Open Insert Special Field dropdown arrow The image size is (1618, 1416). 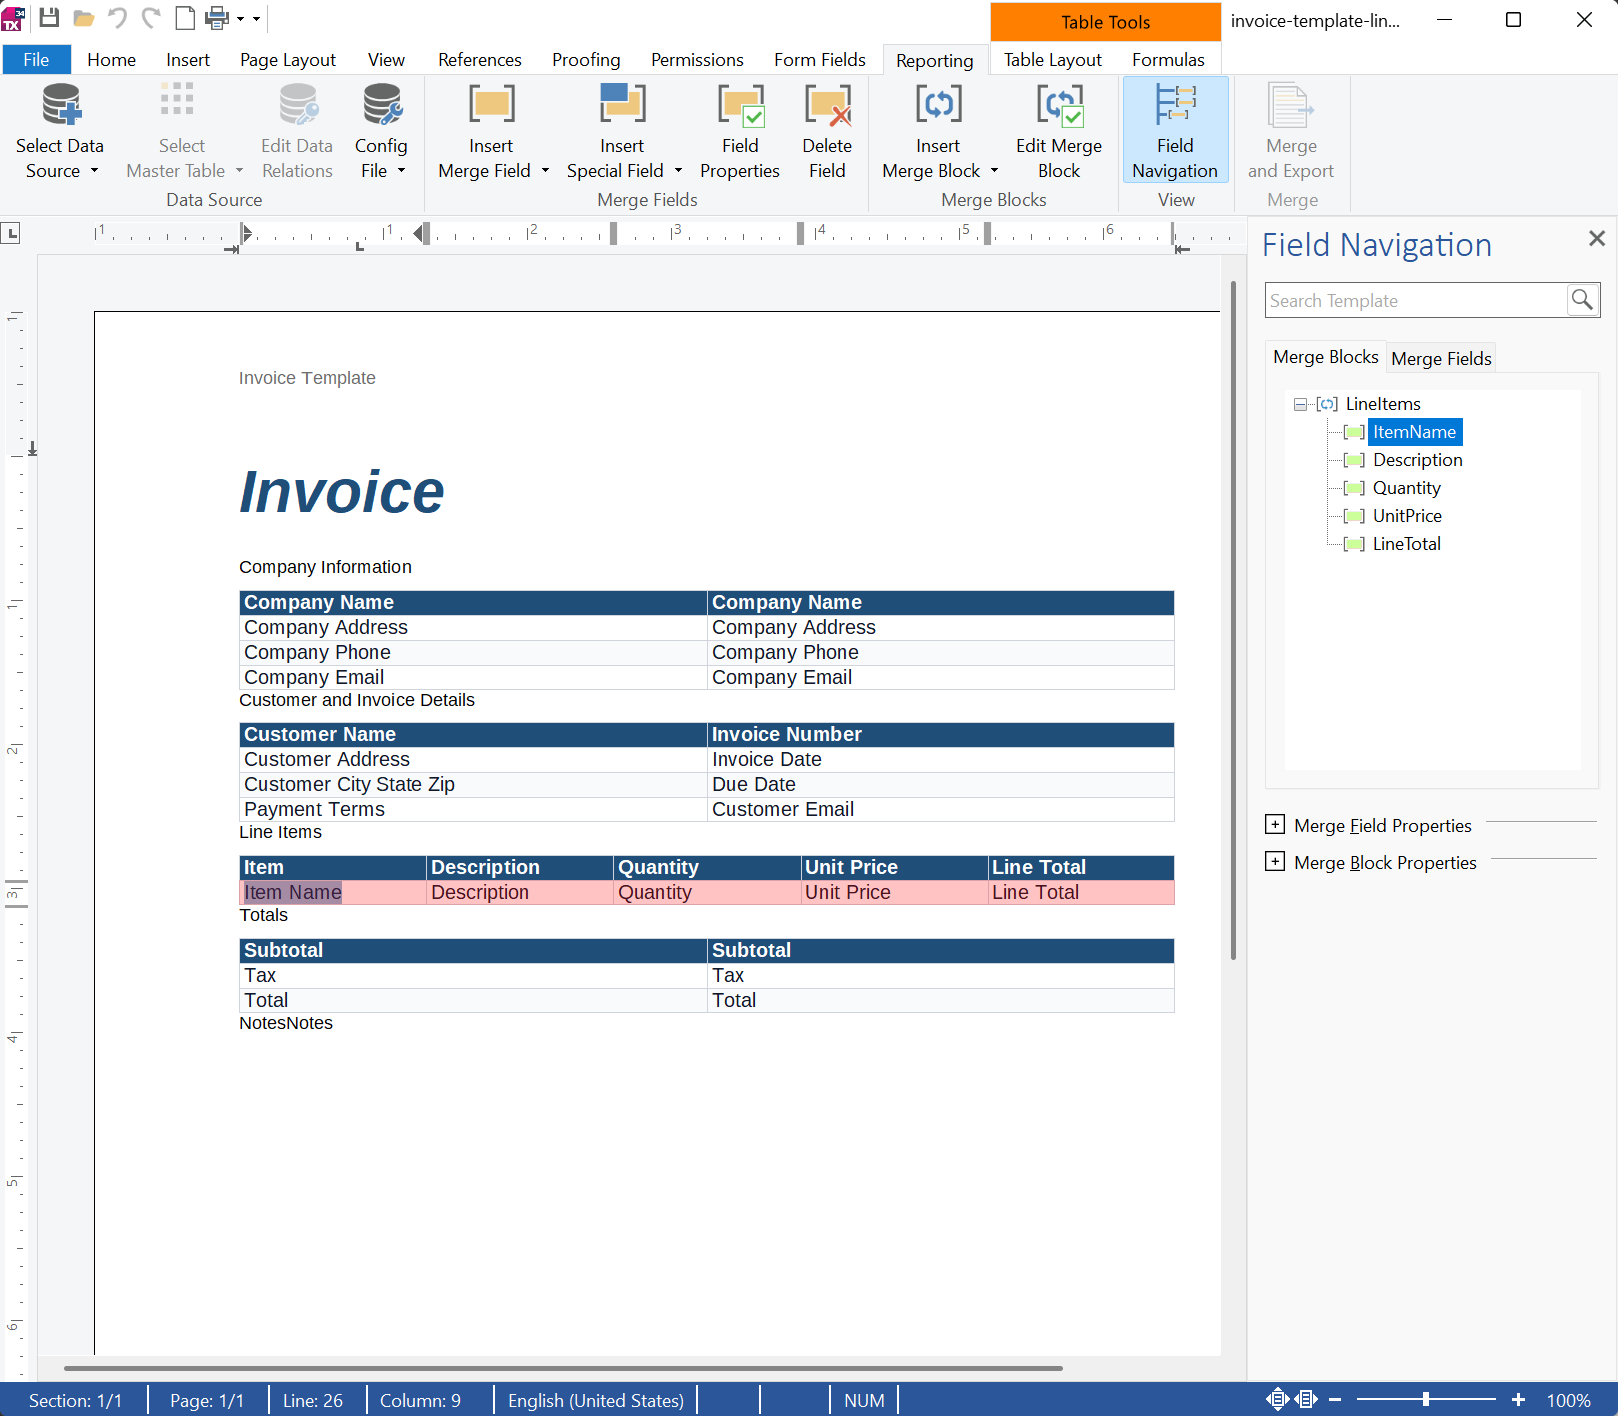tap(678, 171)
